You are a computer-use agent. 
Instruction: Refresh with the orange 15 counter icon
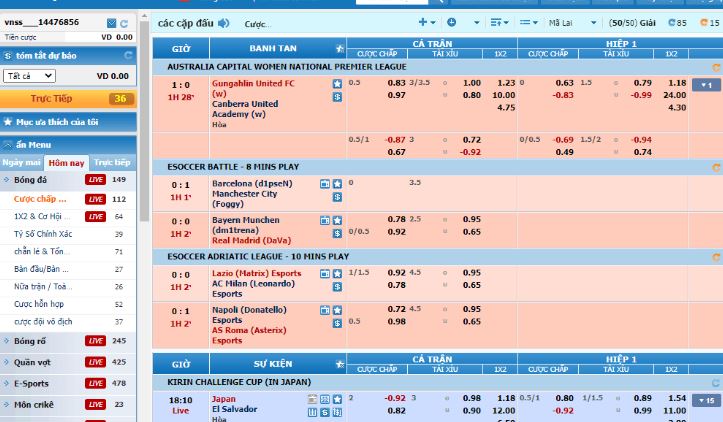710,23
